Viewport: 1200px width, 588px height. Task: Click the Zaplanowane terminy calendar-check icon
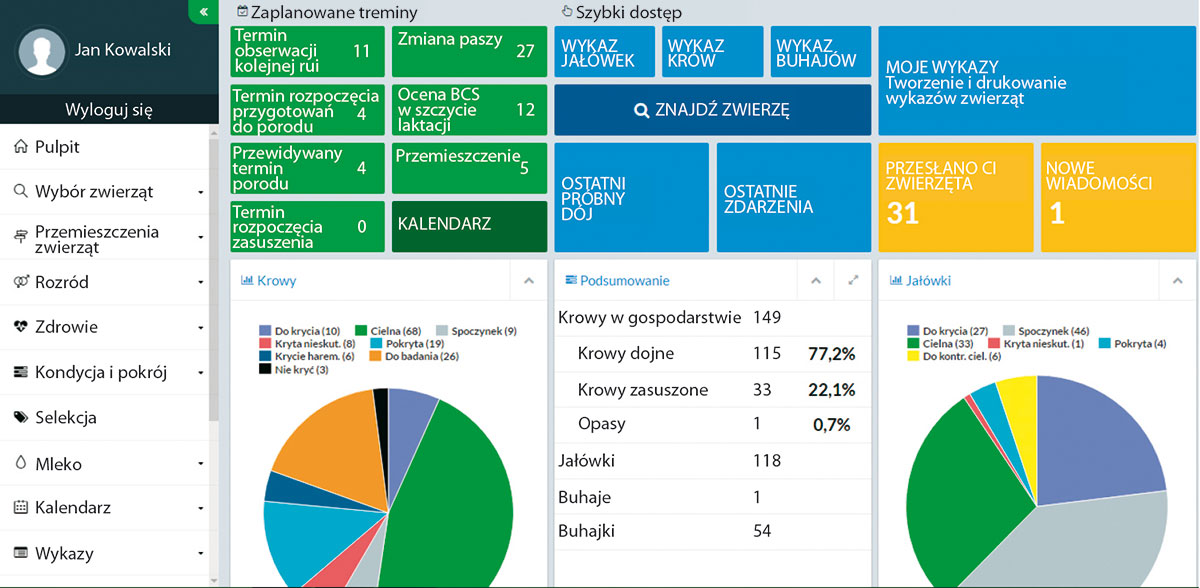click(x=242, y=12)
